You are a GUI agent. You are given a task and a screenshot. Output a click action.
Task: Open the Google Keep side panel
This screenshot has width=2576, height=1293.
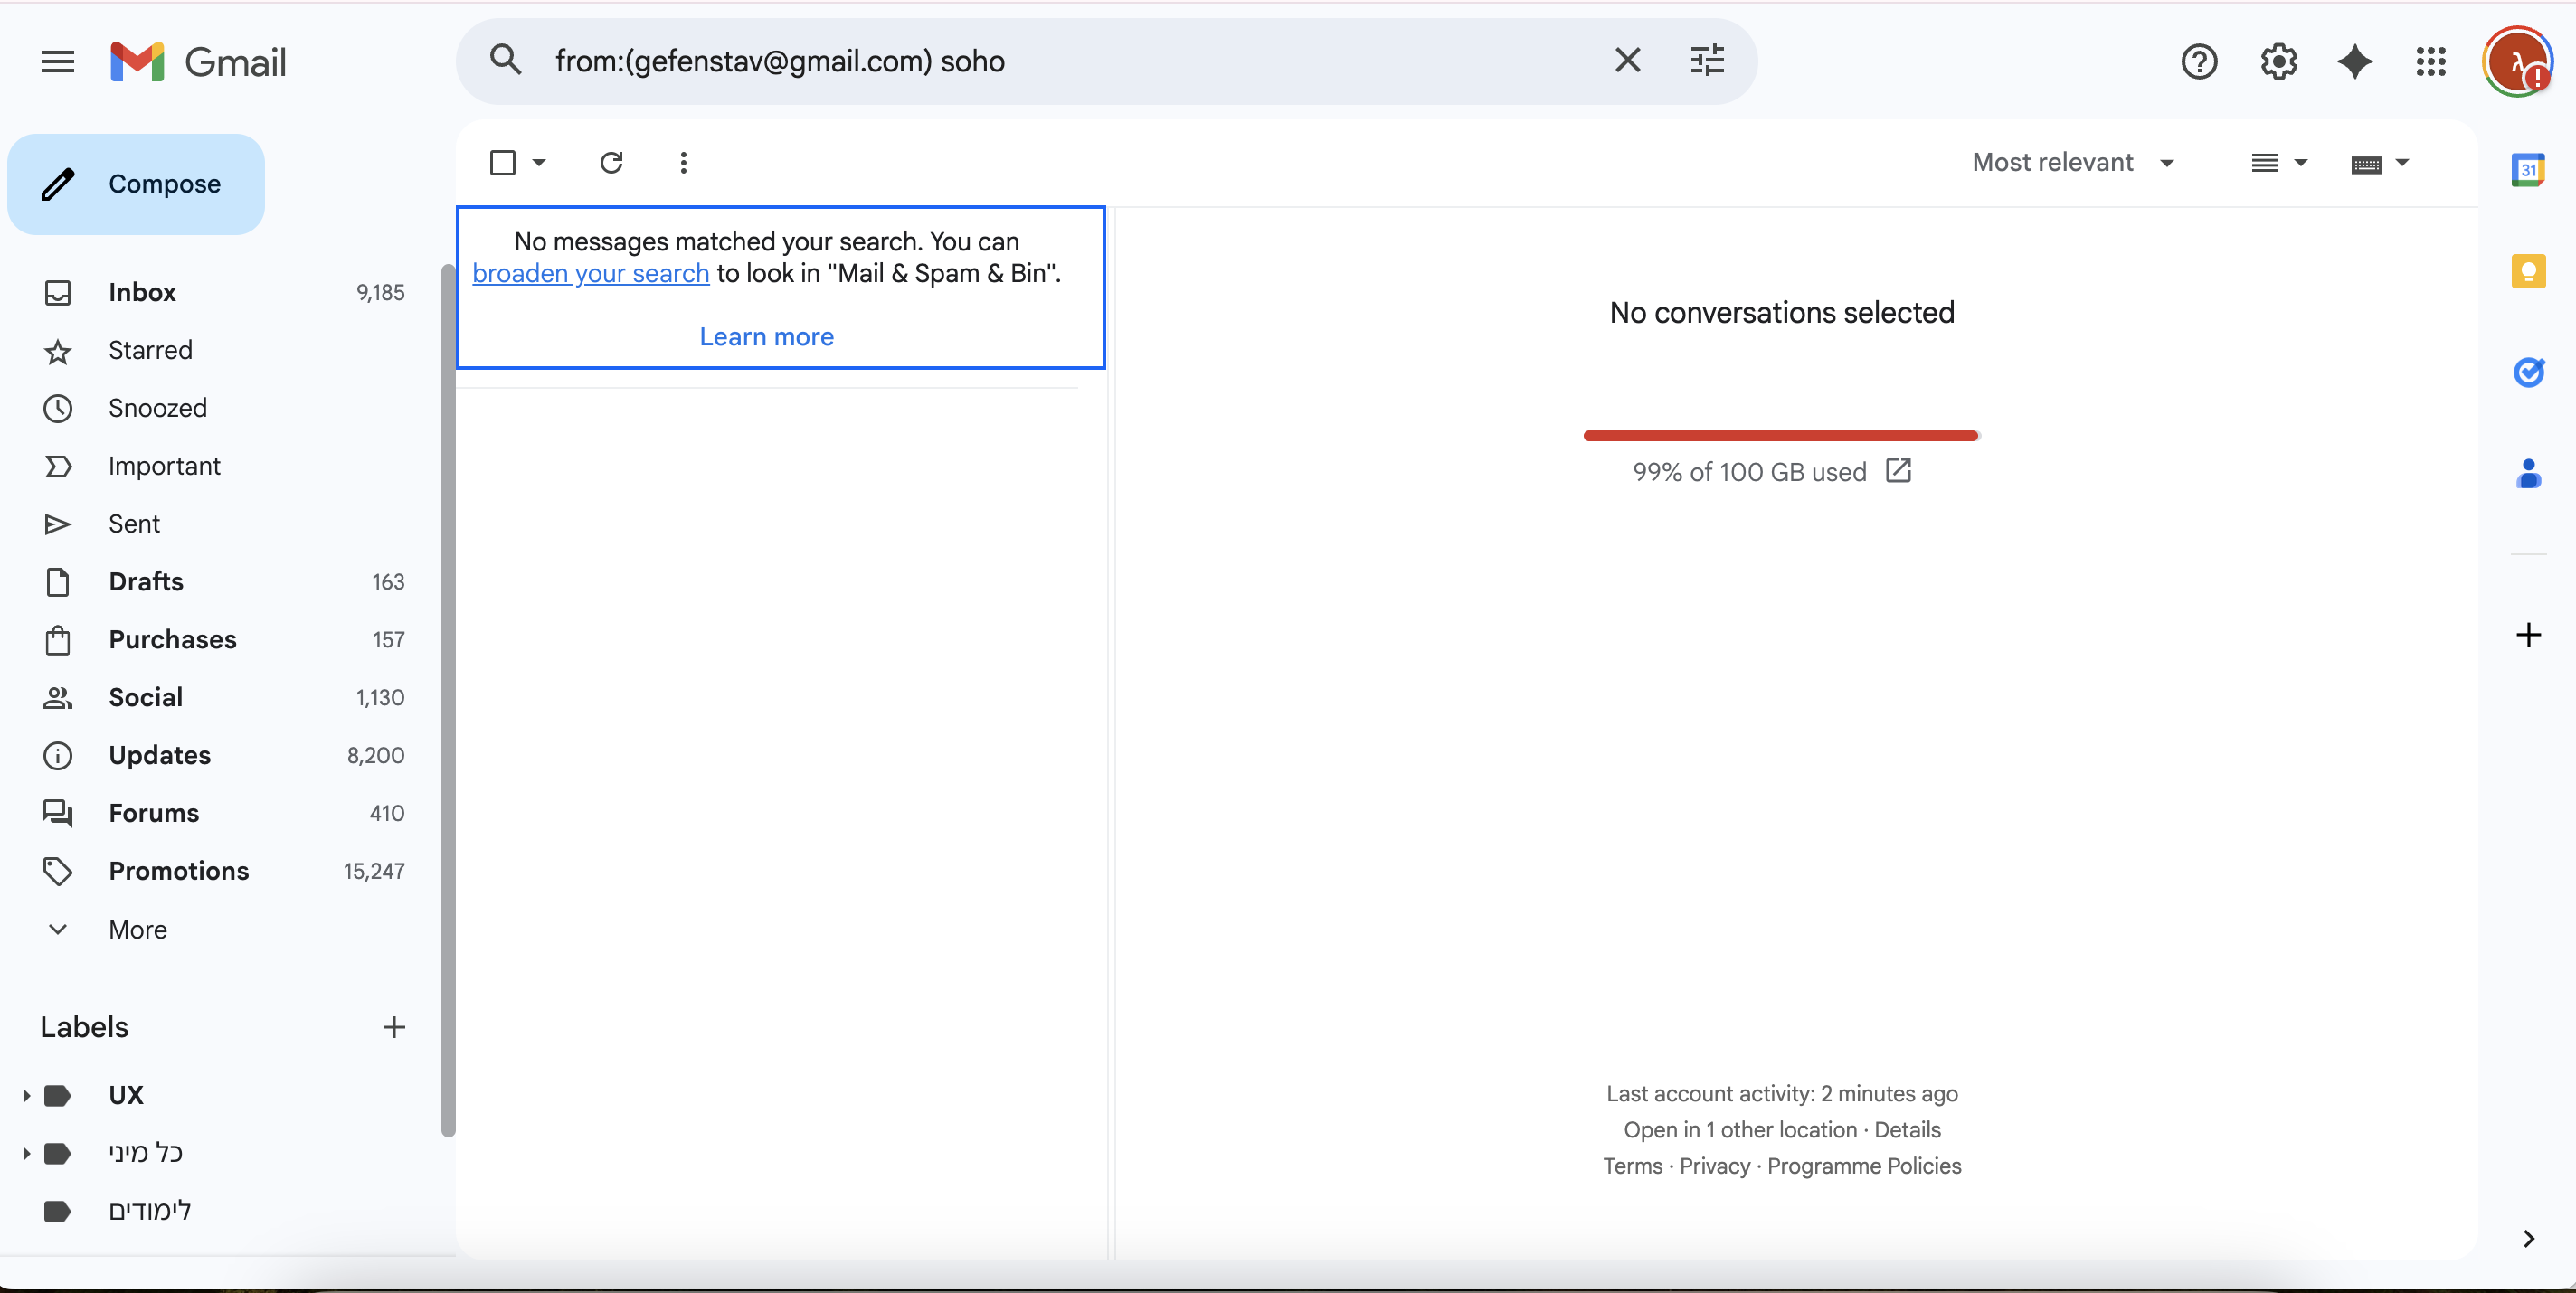[x=2528, y=271]
